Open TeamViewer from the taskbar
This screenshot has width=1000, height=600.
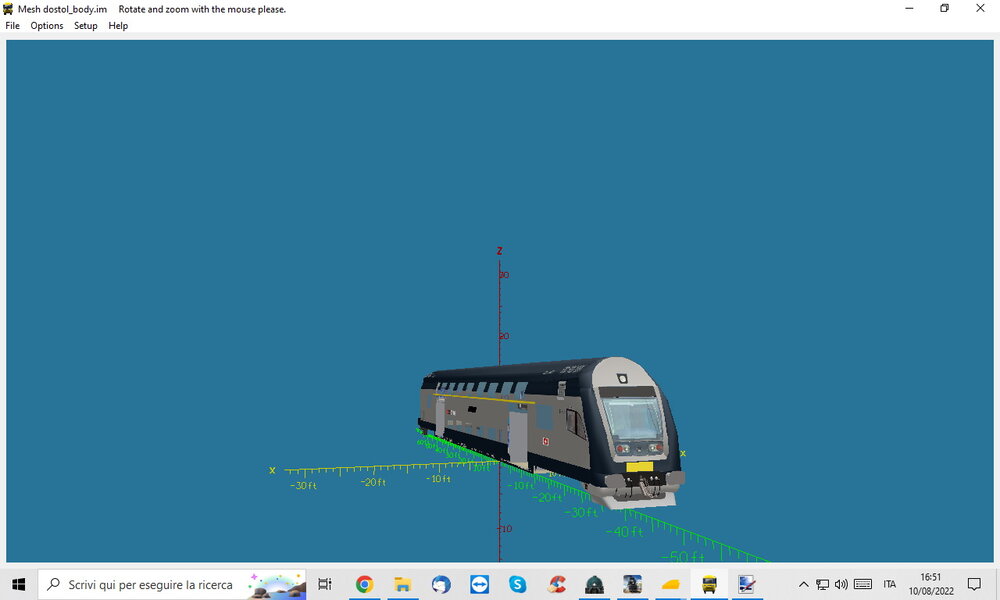coord(479,584)
